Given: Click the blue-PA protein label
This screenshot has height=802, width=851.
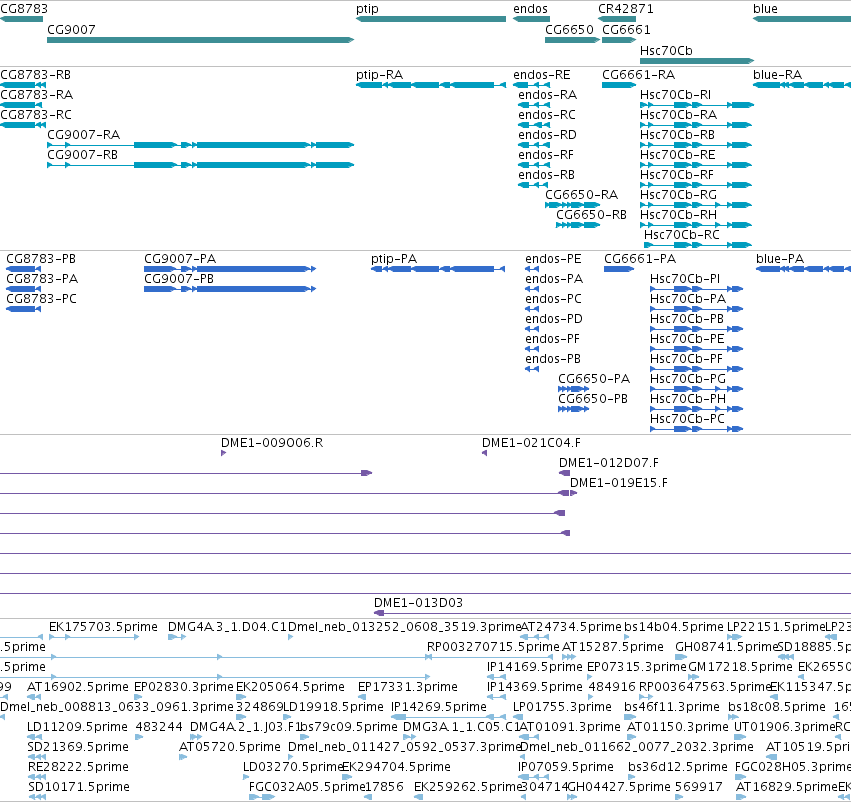Looking at the screenshot, I should [x=780, y=258].
